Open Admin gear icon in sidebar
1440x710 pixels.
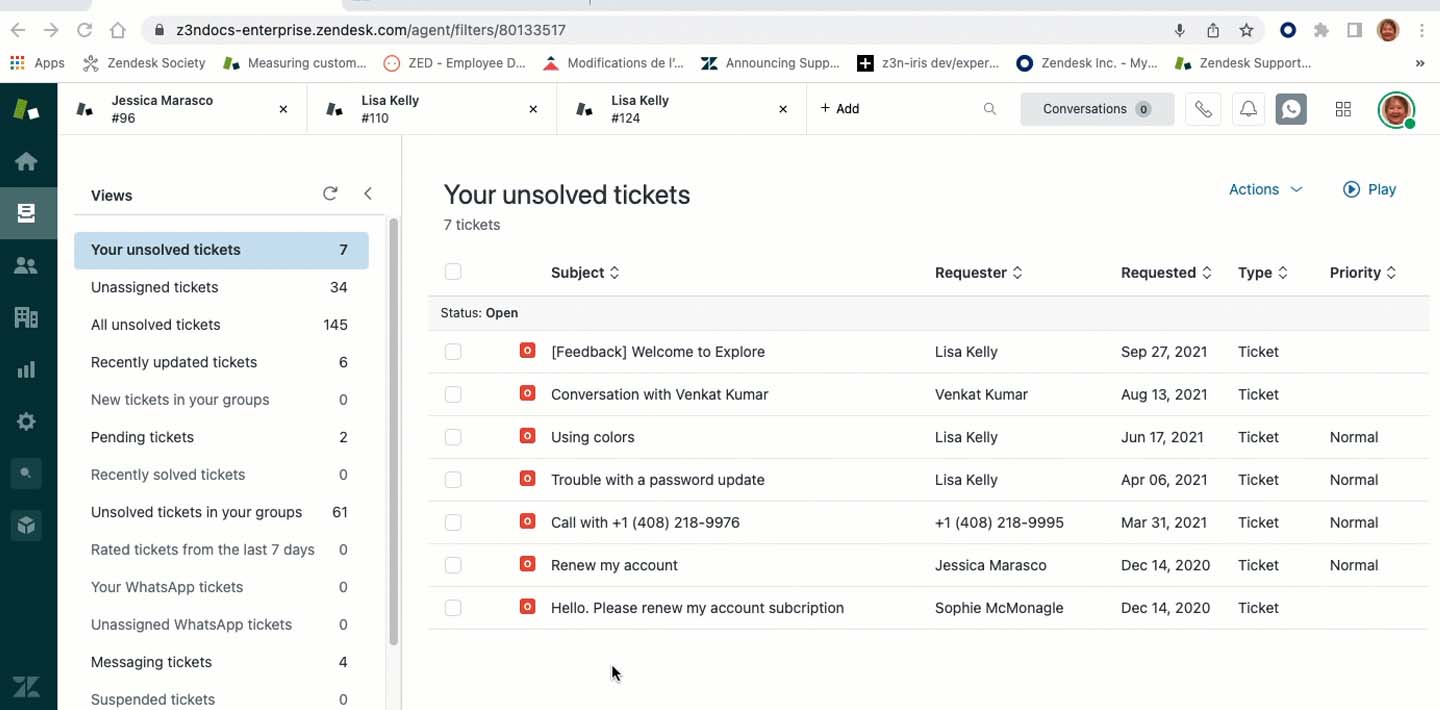click(26, 421)
